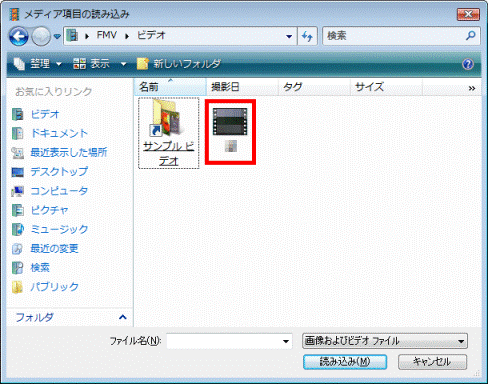Viewport: 488px width, 384px height.
Task: Select the FMV breadcrumb in the address bar
Action: click(x=107, y=35)
